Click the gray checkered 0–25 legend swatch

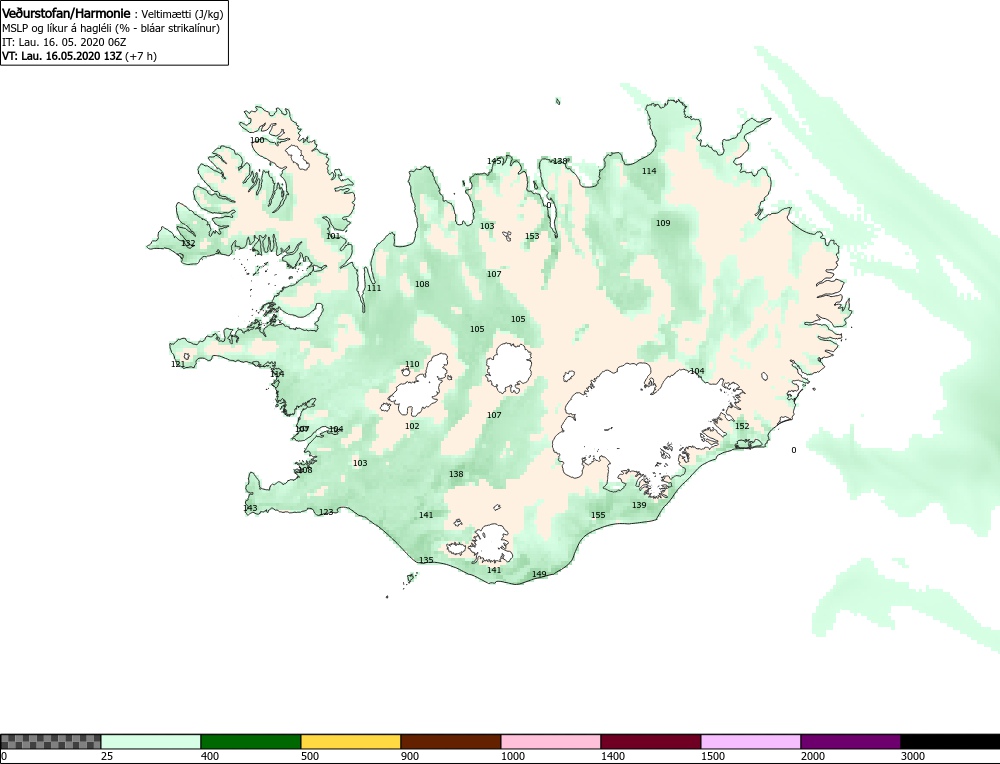click(x=50, y=741)
